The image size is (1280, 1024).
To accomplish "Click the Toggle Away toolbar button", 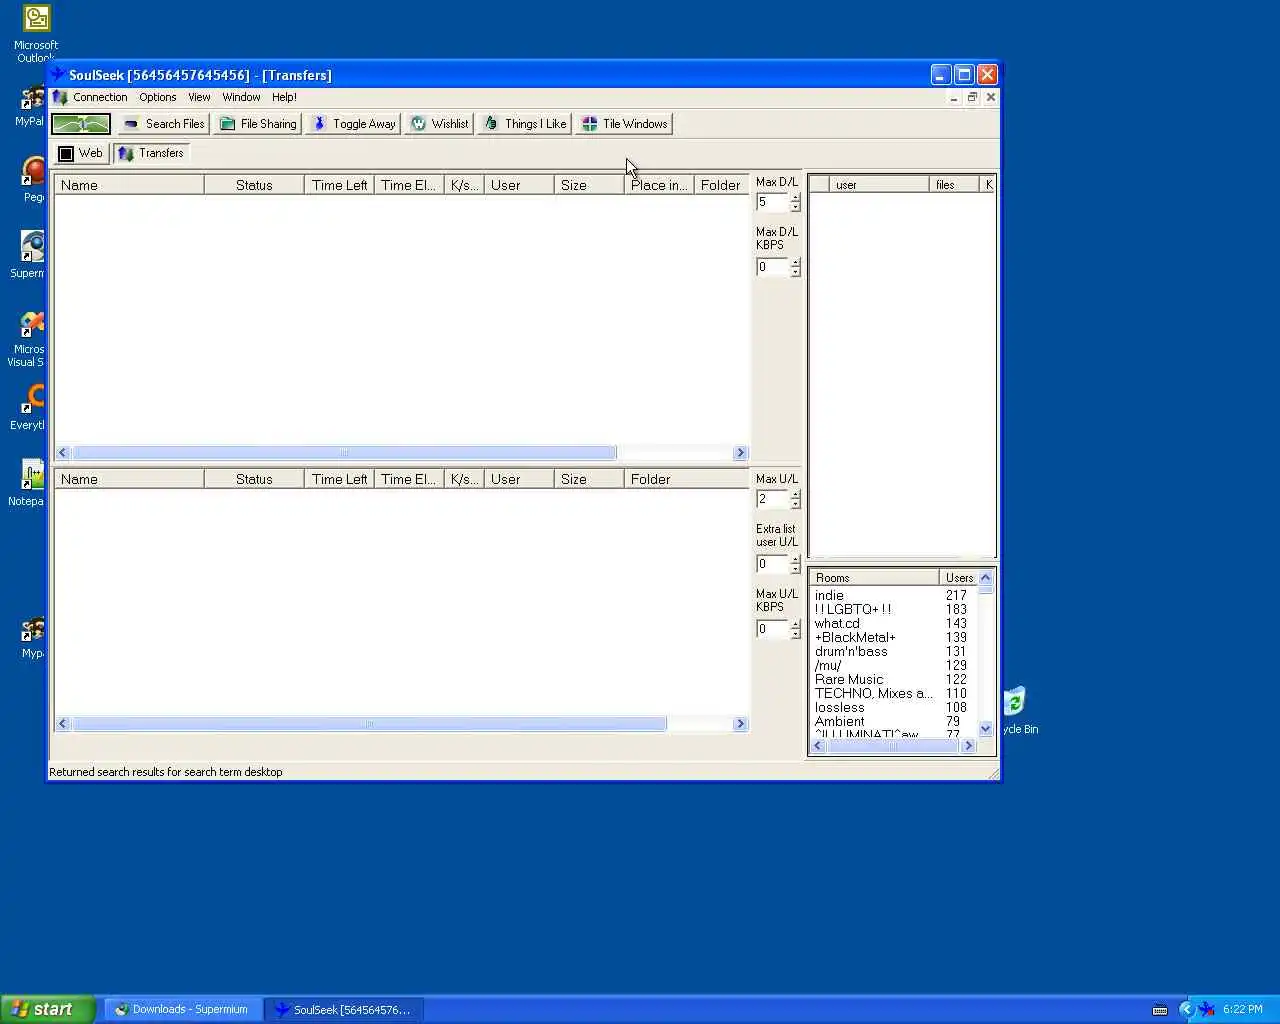I will pos(354,124).
